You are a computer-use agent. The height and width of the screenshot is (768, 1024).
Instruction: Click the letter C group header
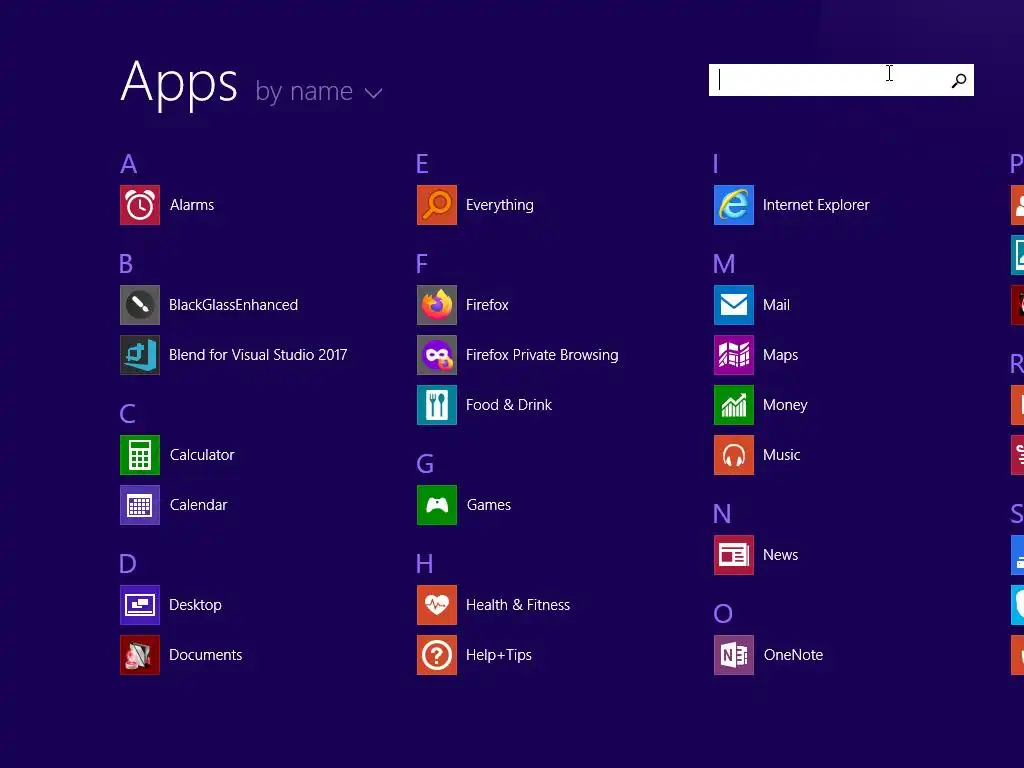click(x=127, y=414)
